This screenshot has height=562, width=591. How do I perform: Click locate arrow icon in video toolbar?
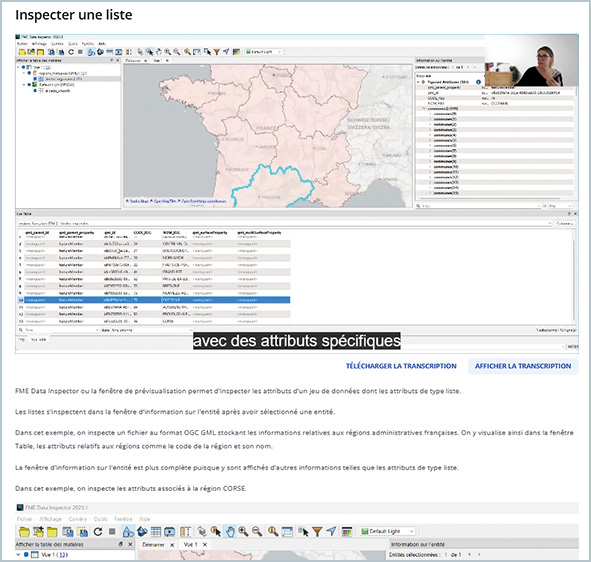(x=226, y=52)
